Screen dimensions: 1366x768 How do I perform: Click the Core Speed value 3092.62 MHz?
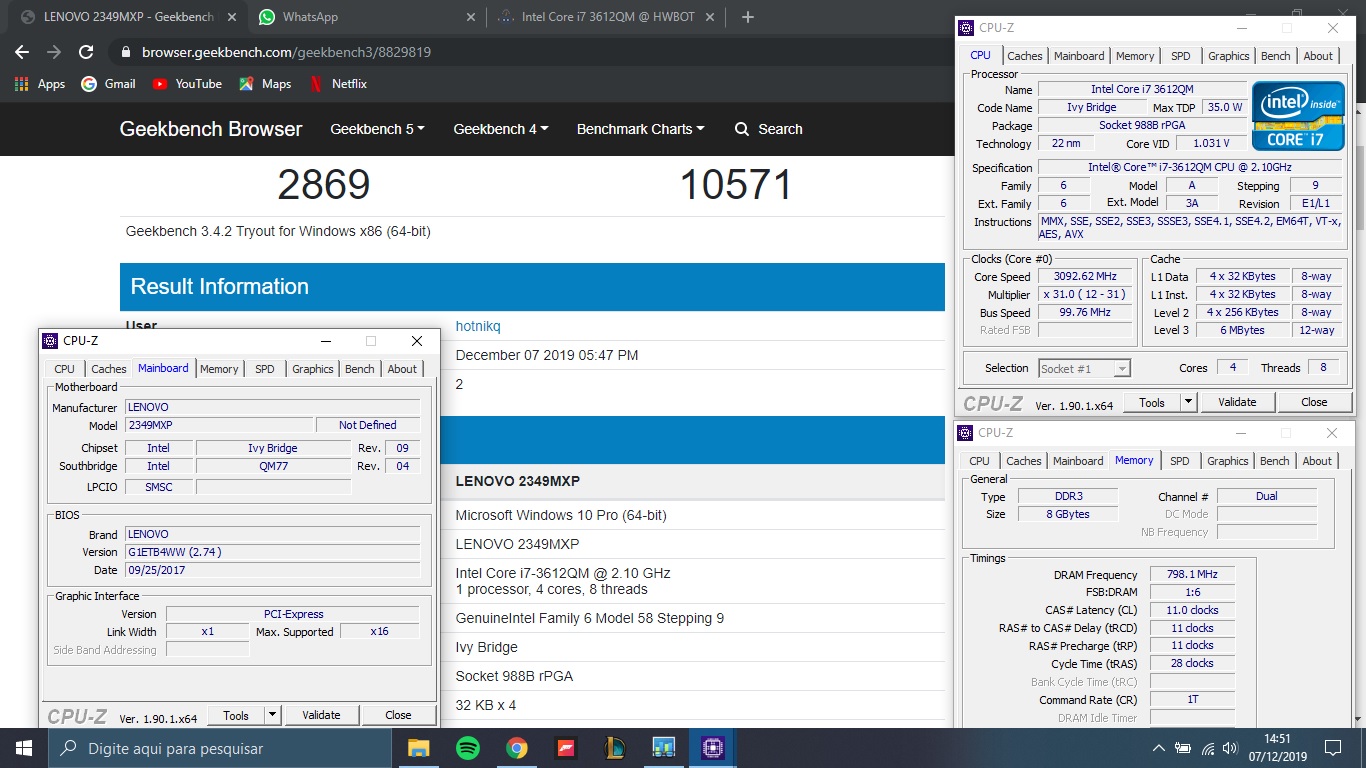coord(1085,277)
